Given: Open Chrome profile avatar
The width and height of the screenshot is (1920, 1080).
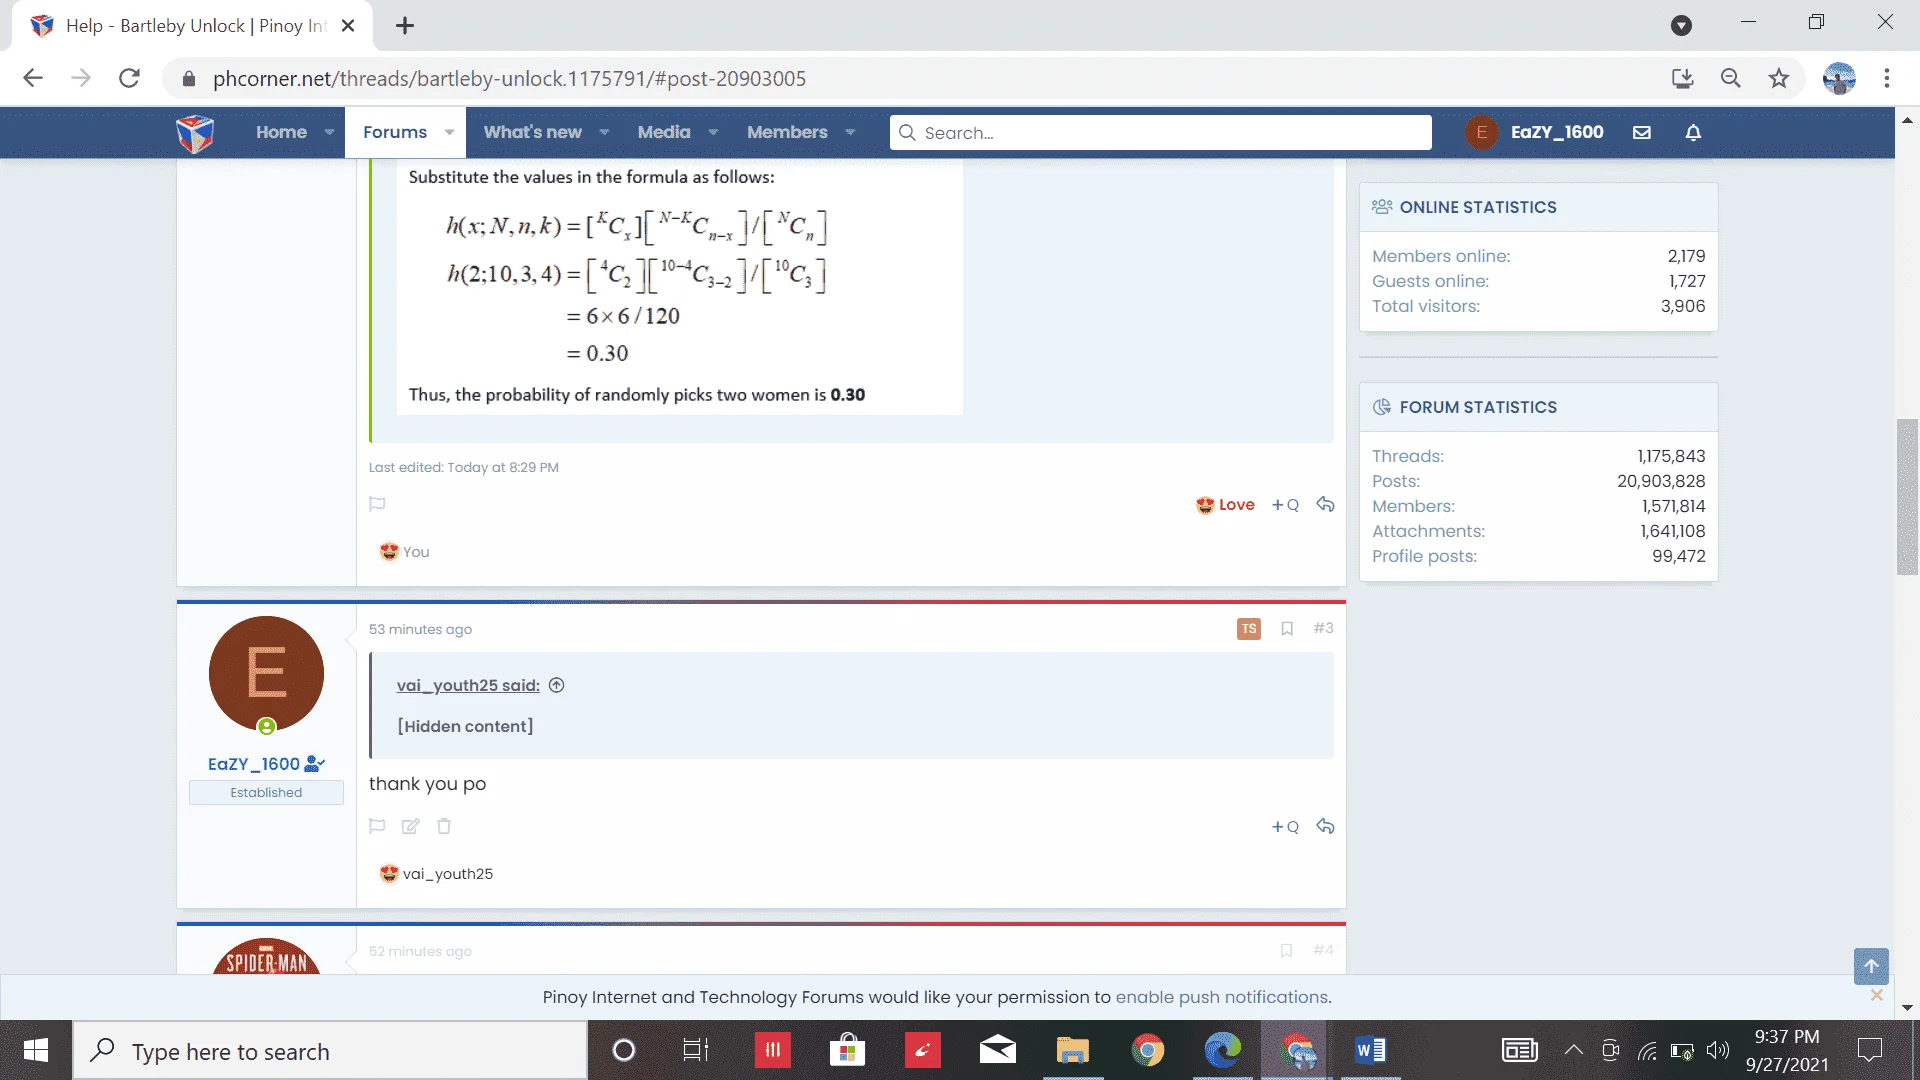Looking at the screenshot, I should click(1839, 78).
